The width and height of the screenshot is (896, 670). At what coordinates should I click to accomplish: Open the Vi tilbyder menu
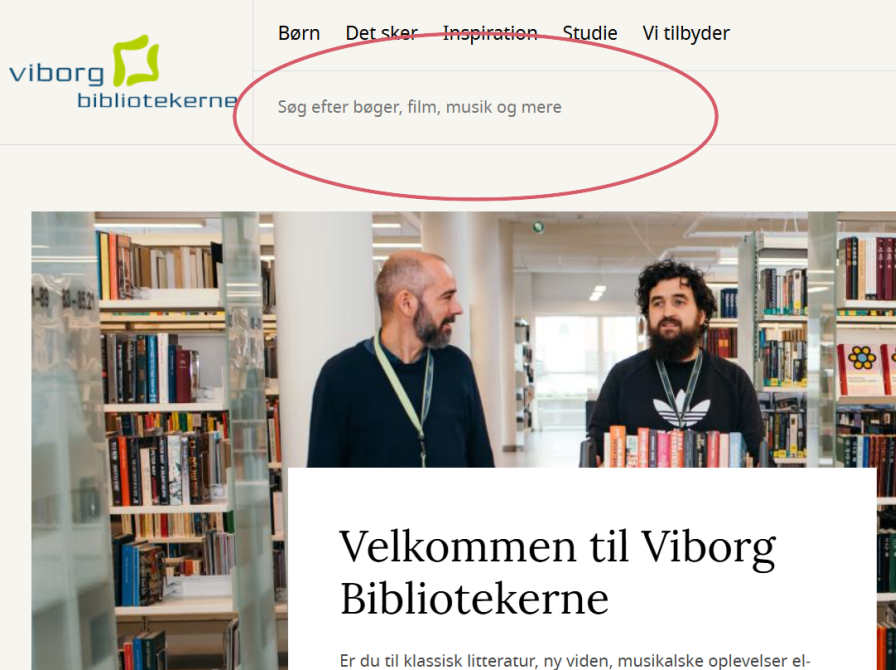(686, 33)
